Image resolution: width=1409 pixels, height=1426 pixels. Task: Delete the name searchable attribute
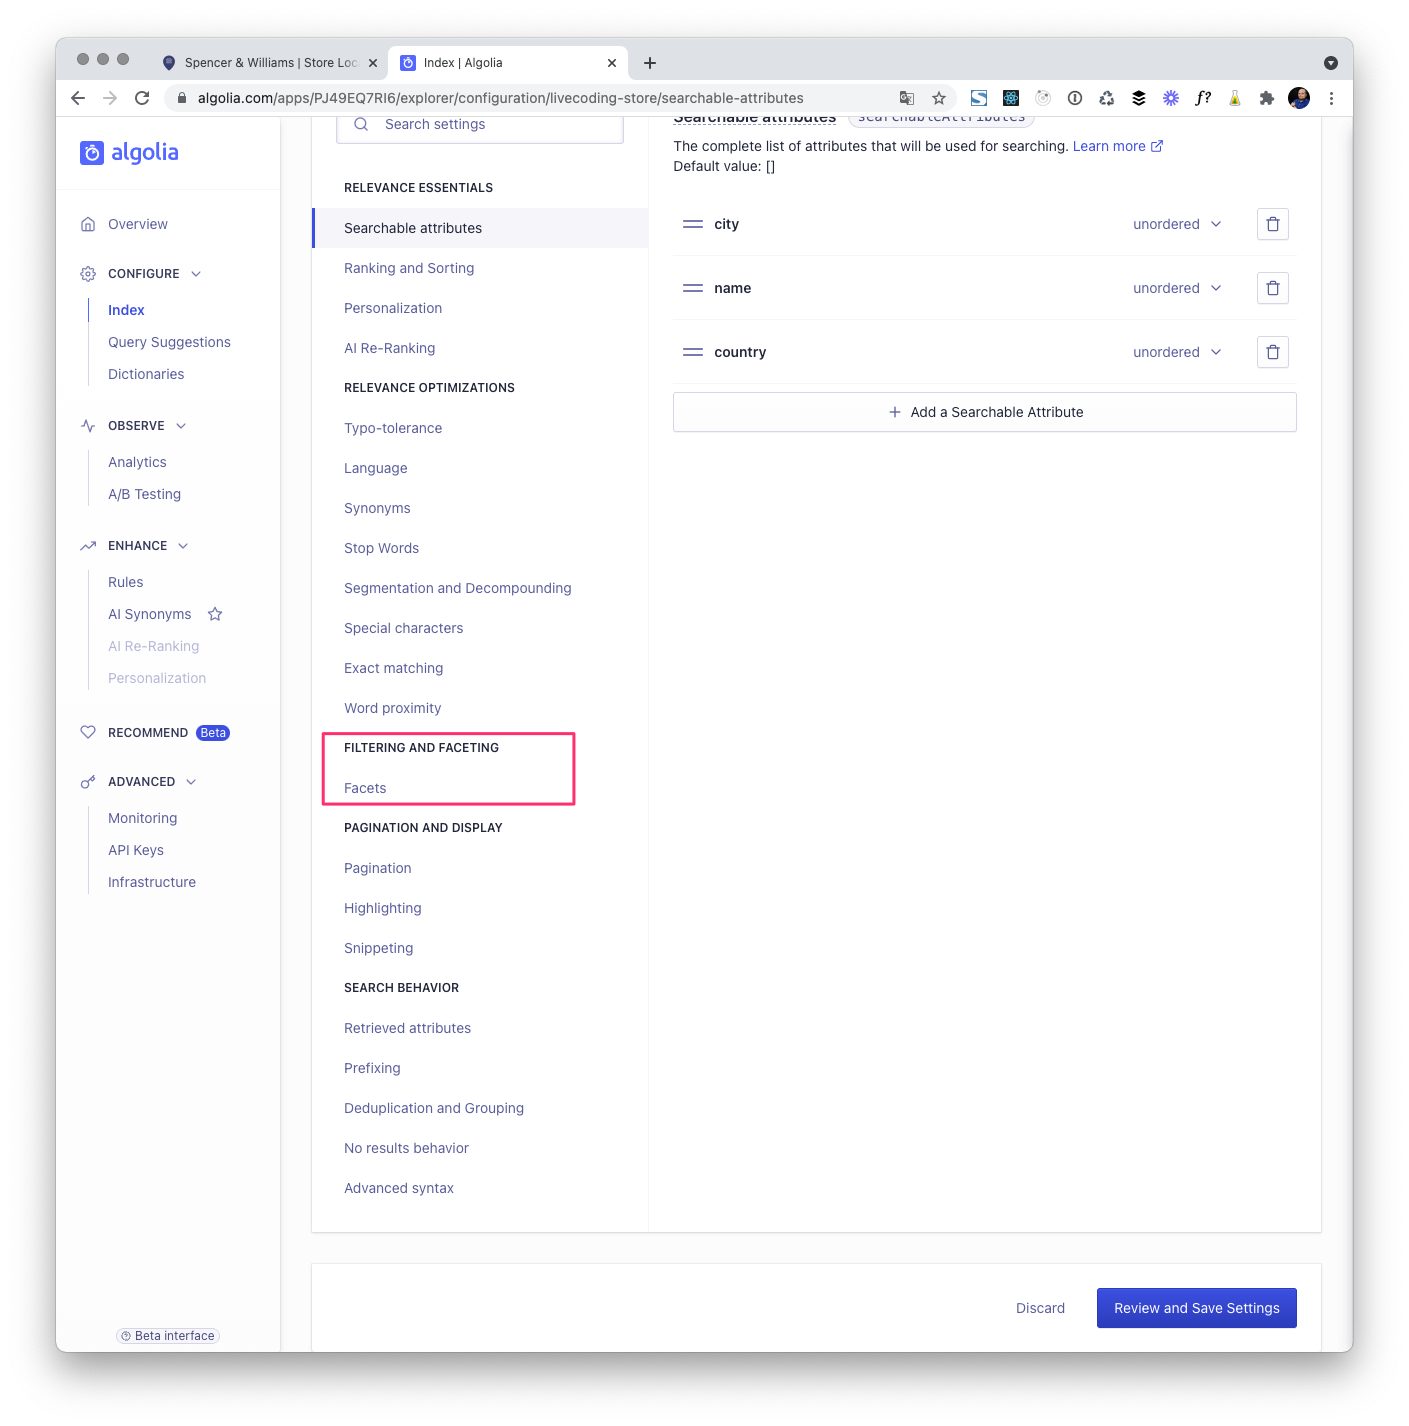(1273, 288)
